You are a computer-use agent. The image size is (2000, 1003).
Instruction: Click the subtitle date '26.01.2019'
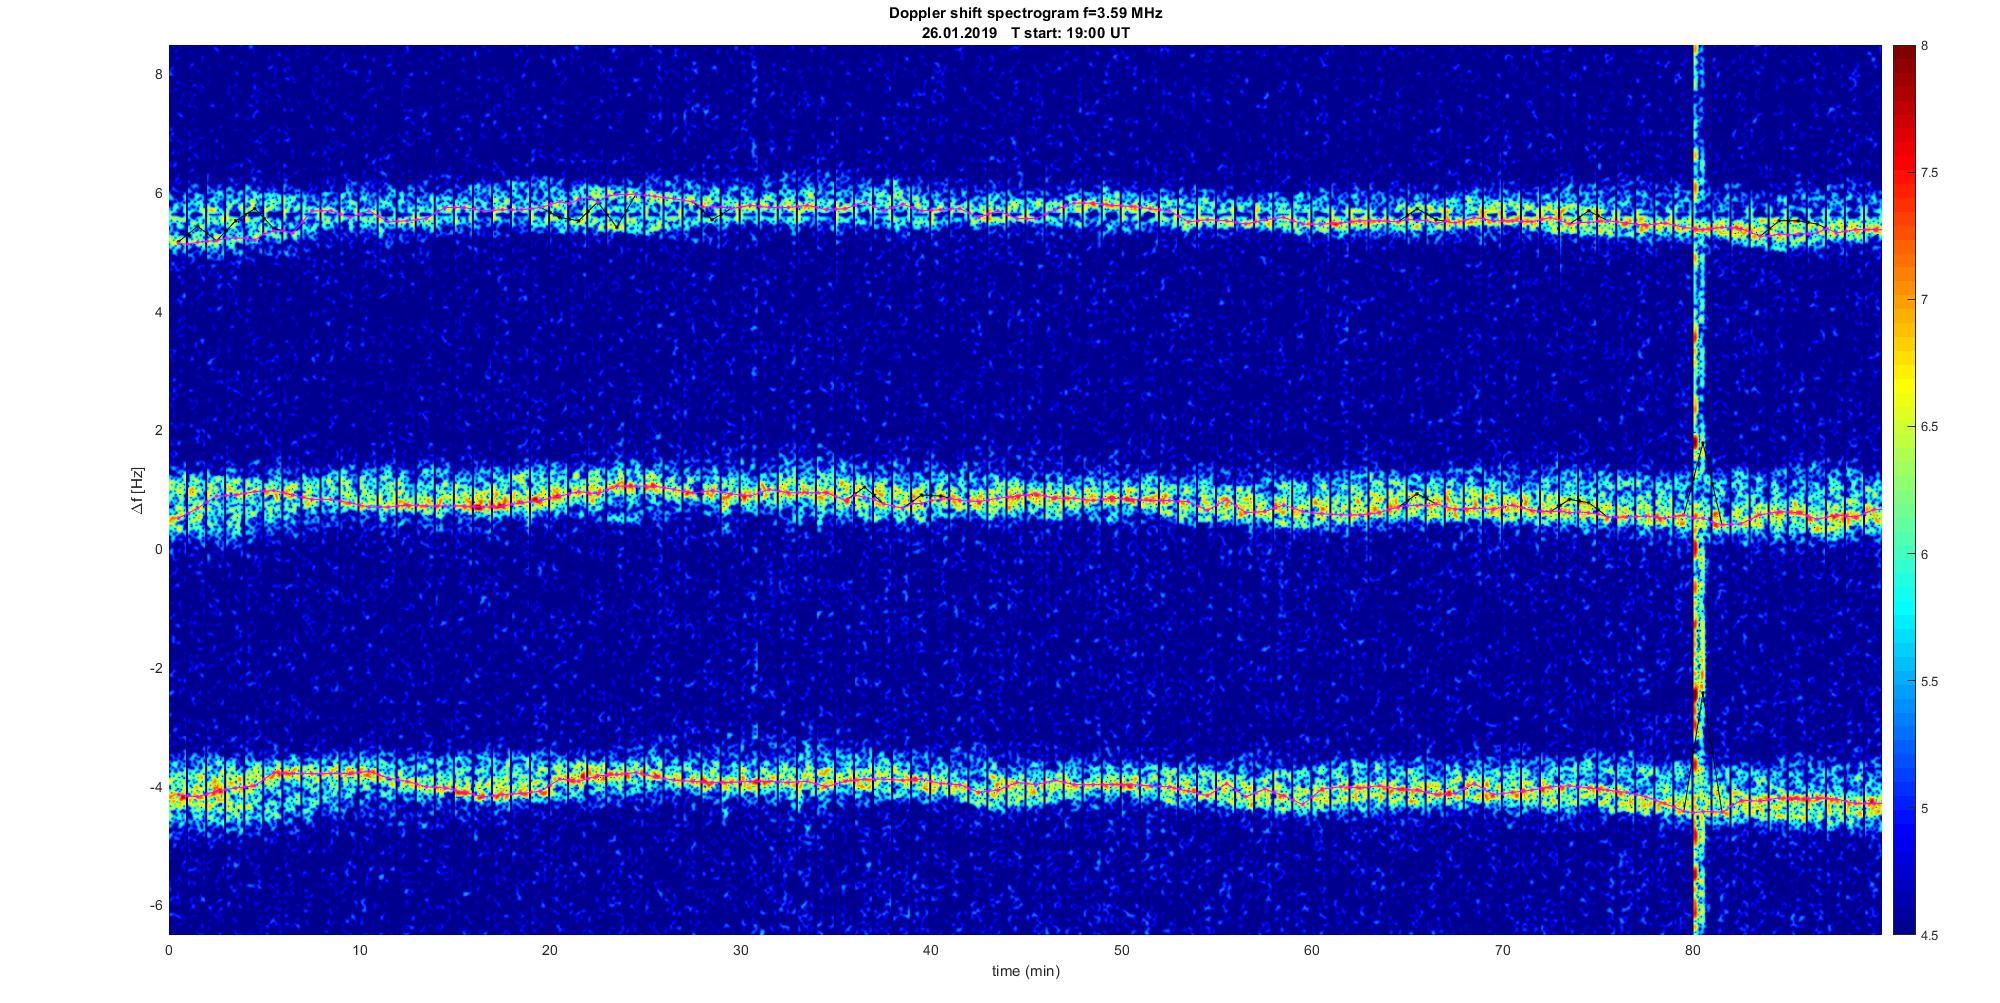[960, 32]
